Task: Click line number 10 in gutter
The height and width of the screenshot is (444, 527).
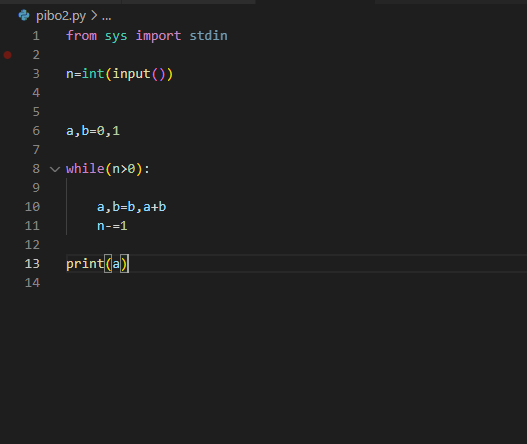Action: (32, 207)
